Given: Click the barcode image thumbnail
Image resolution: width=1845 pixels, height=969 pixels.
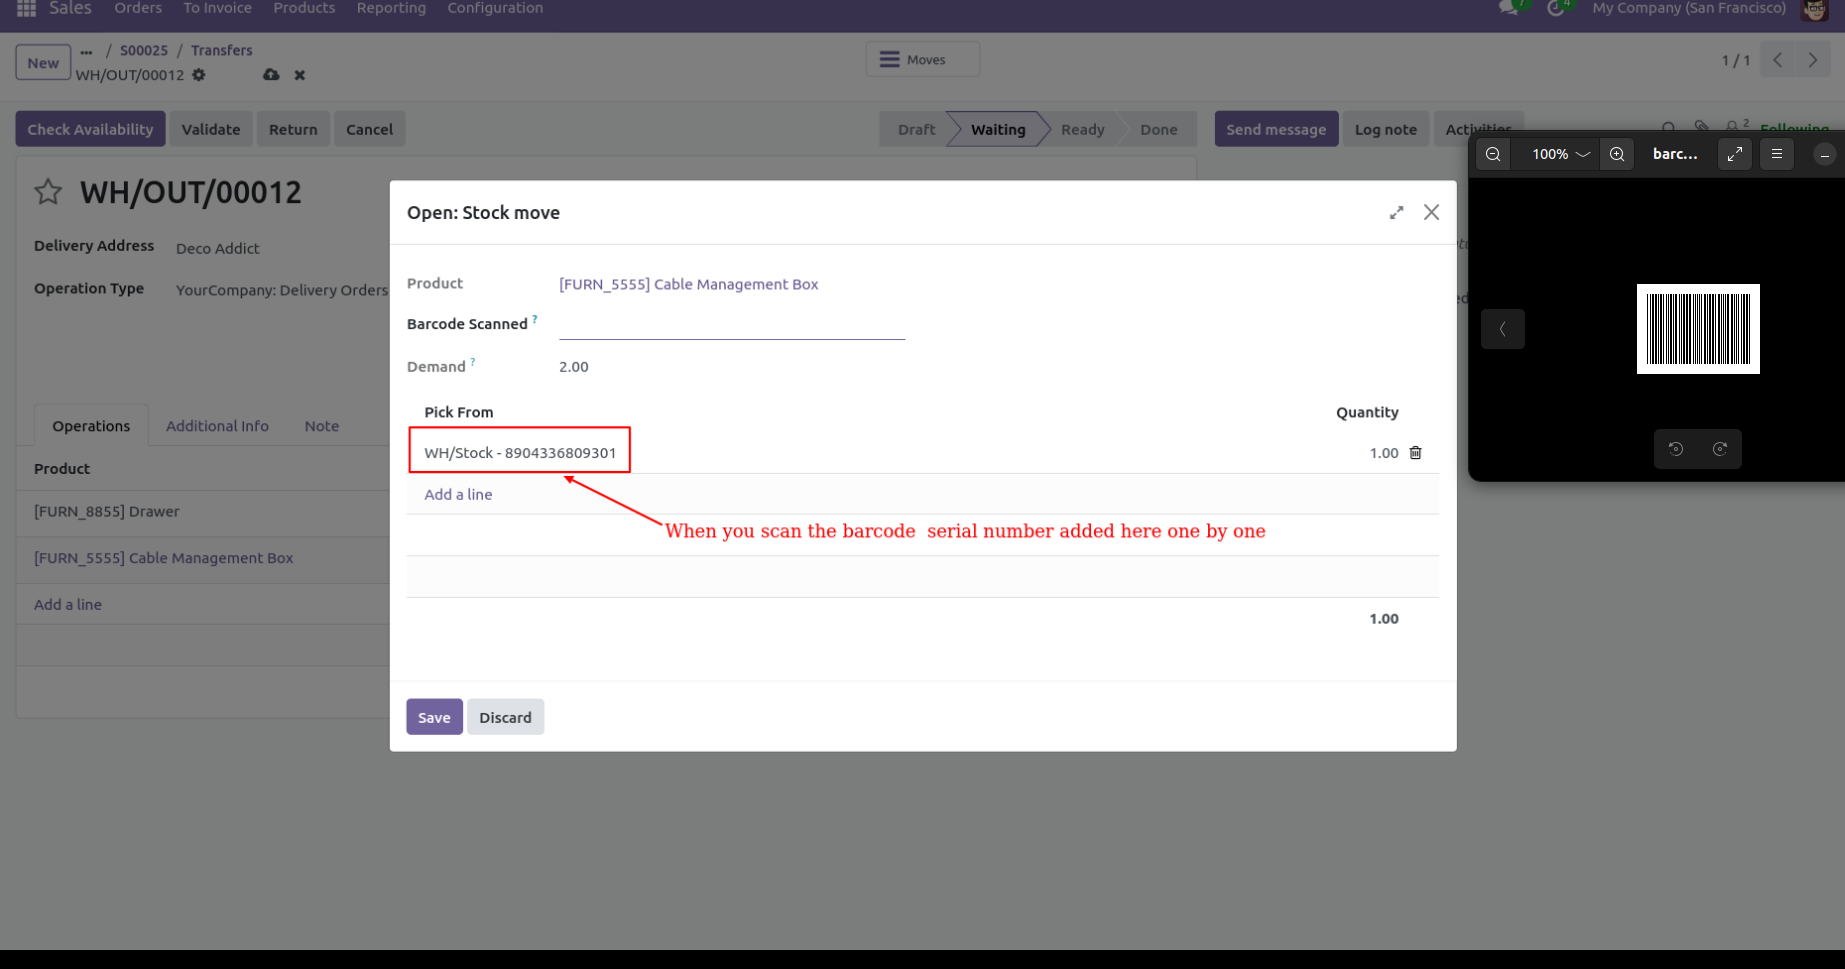Looking at the screenshot, I should [x=1698, y=329].
